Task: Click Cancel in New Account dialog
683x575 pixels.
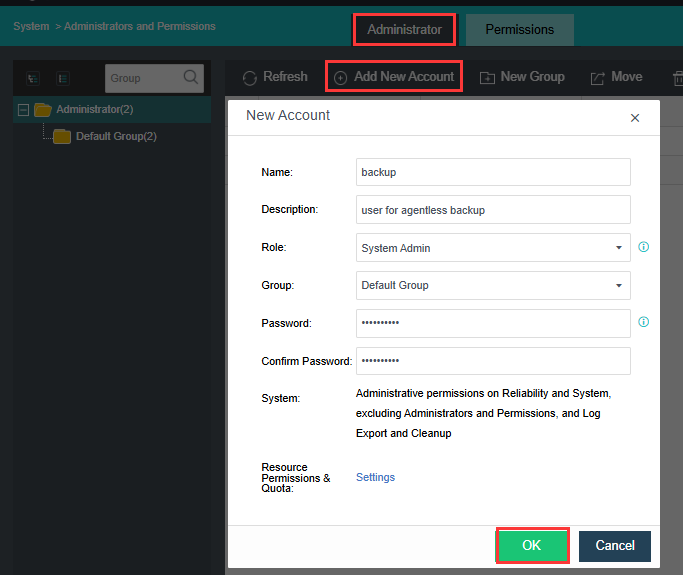Action: click(614, 545)
